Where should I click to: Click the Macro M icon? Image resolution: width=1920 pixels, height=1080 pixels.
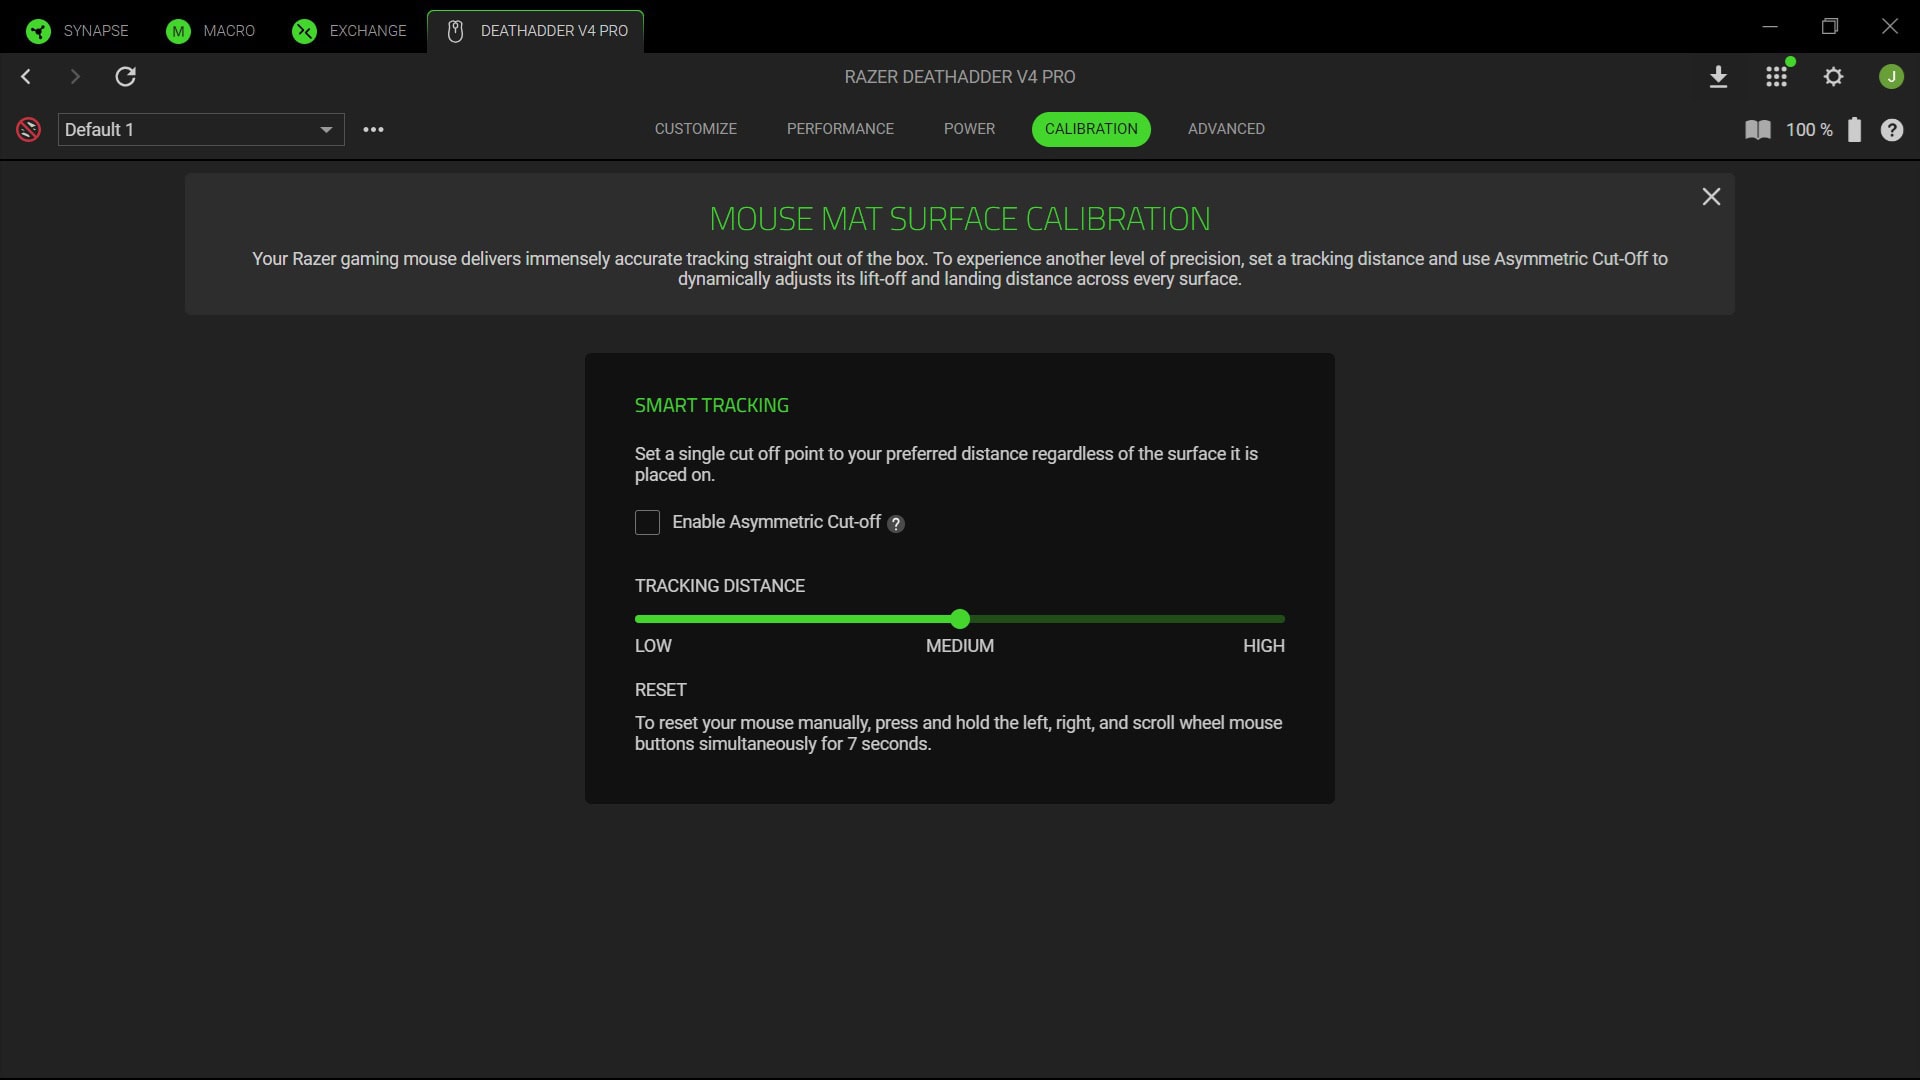pos(178,31)
